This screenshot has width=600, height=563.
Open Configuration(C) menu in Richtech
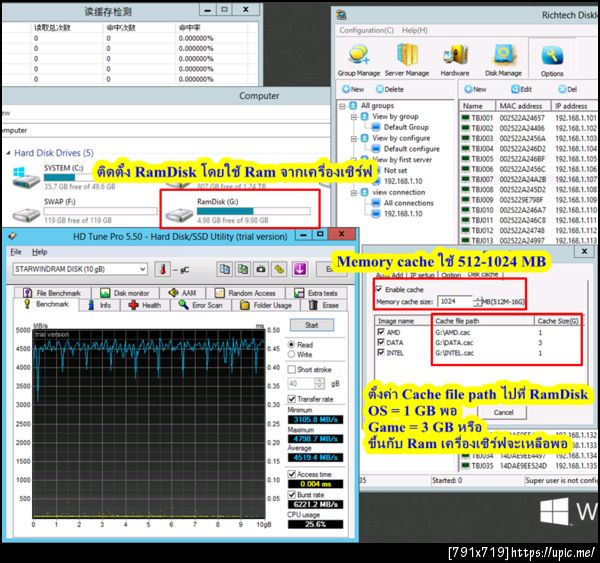pos(366,30)
